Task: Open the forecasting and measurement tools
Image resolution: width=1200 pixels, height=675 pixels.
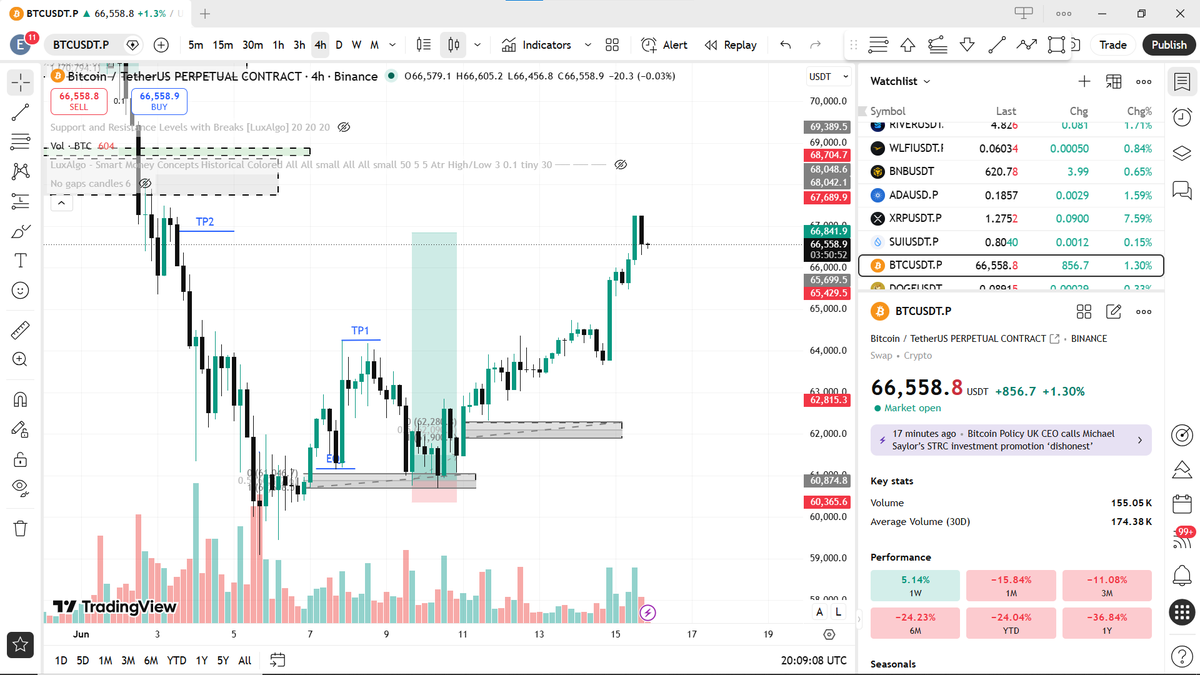Action: pyautogui.click(x=20, y=201)
